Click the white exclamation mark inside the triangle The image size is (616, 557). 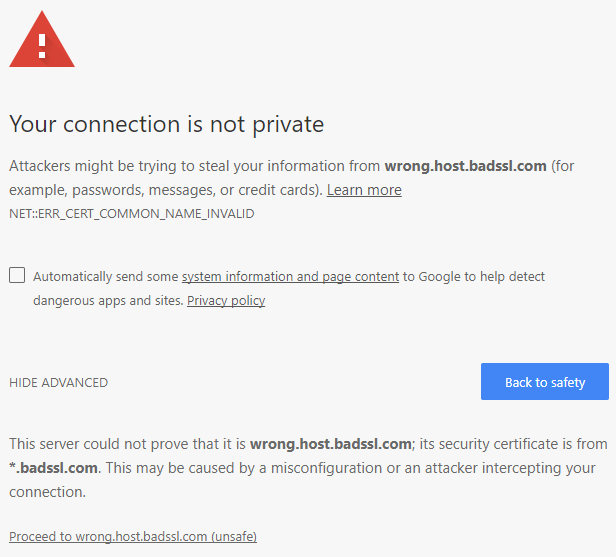(42, 46)
